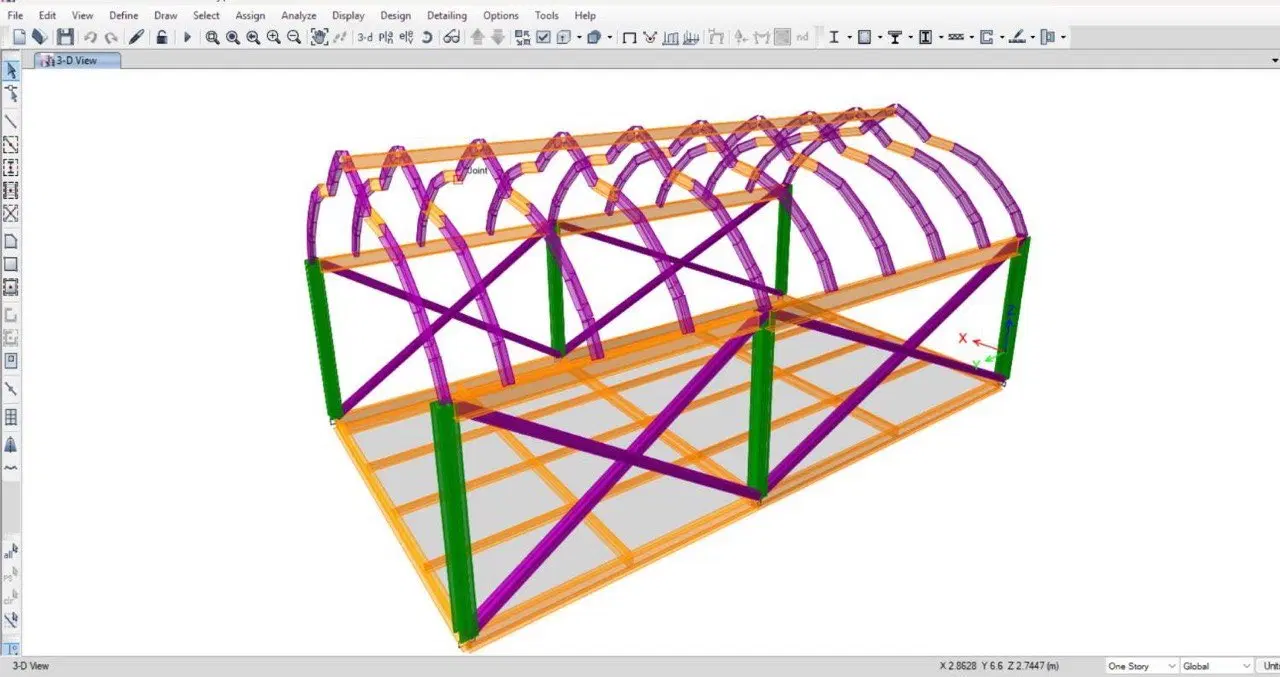Toggle the lock model padlock

pos(161,37)
